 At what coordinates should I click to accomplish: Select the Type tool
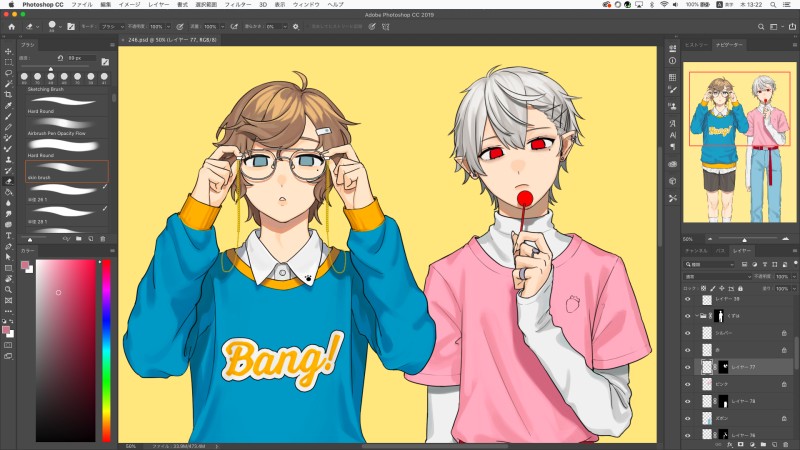click(8, 235)
